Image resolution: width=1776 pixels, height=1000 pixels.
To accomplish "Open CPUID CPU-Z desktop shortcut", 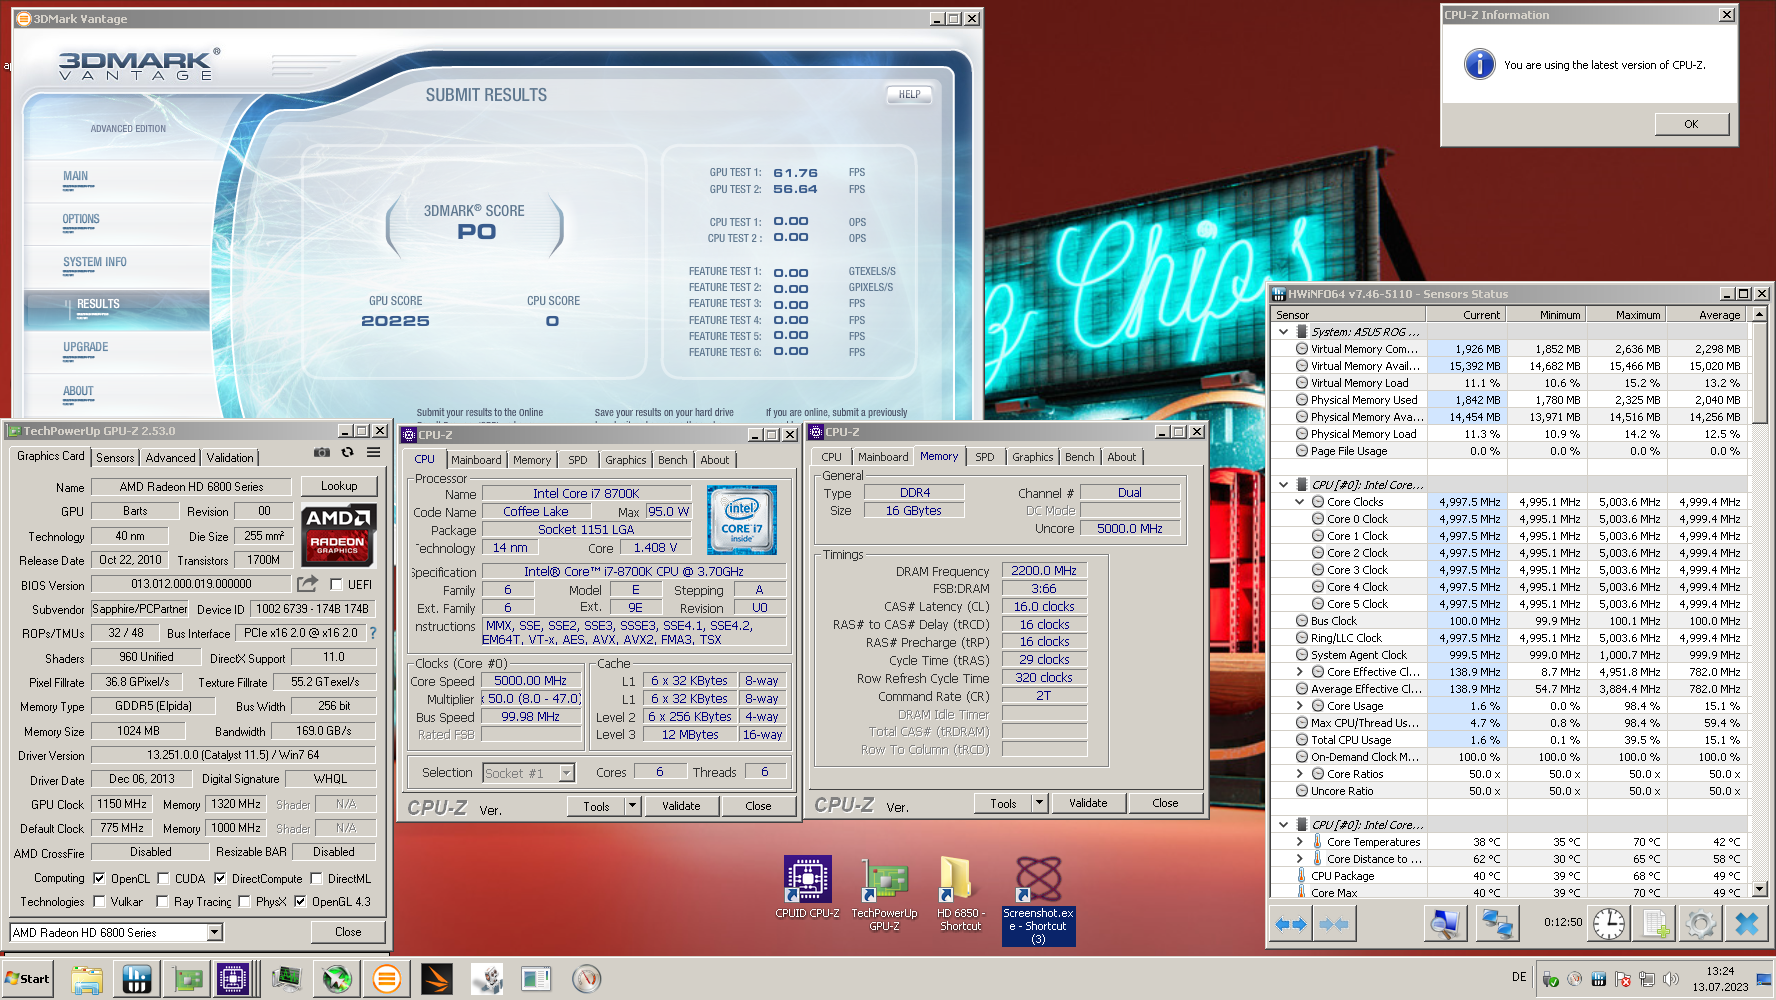I will (807, 887).
